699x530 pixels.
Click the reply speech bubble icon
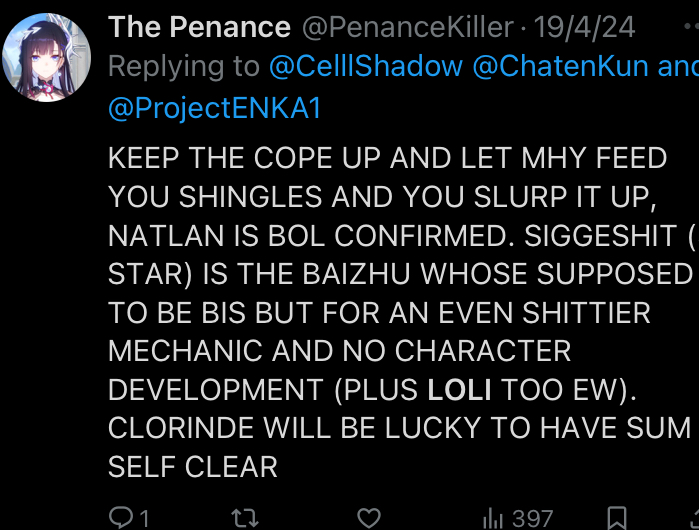point(121,517)
